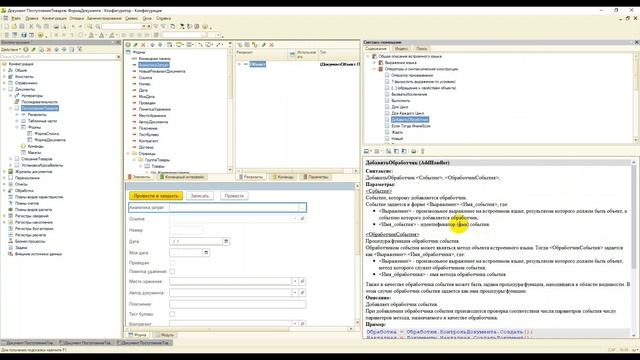Click the red delete X in attributes panel toolbar
The height and width of the screenshot is (360, 640).
[x=271, y=44]
